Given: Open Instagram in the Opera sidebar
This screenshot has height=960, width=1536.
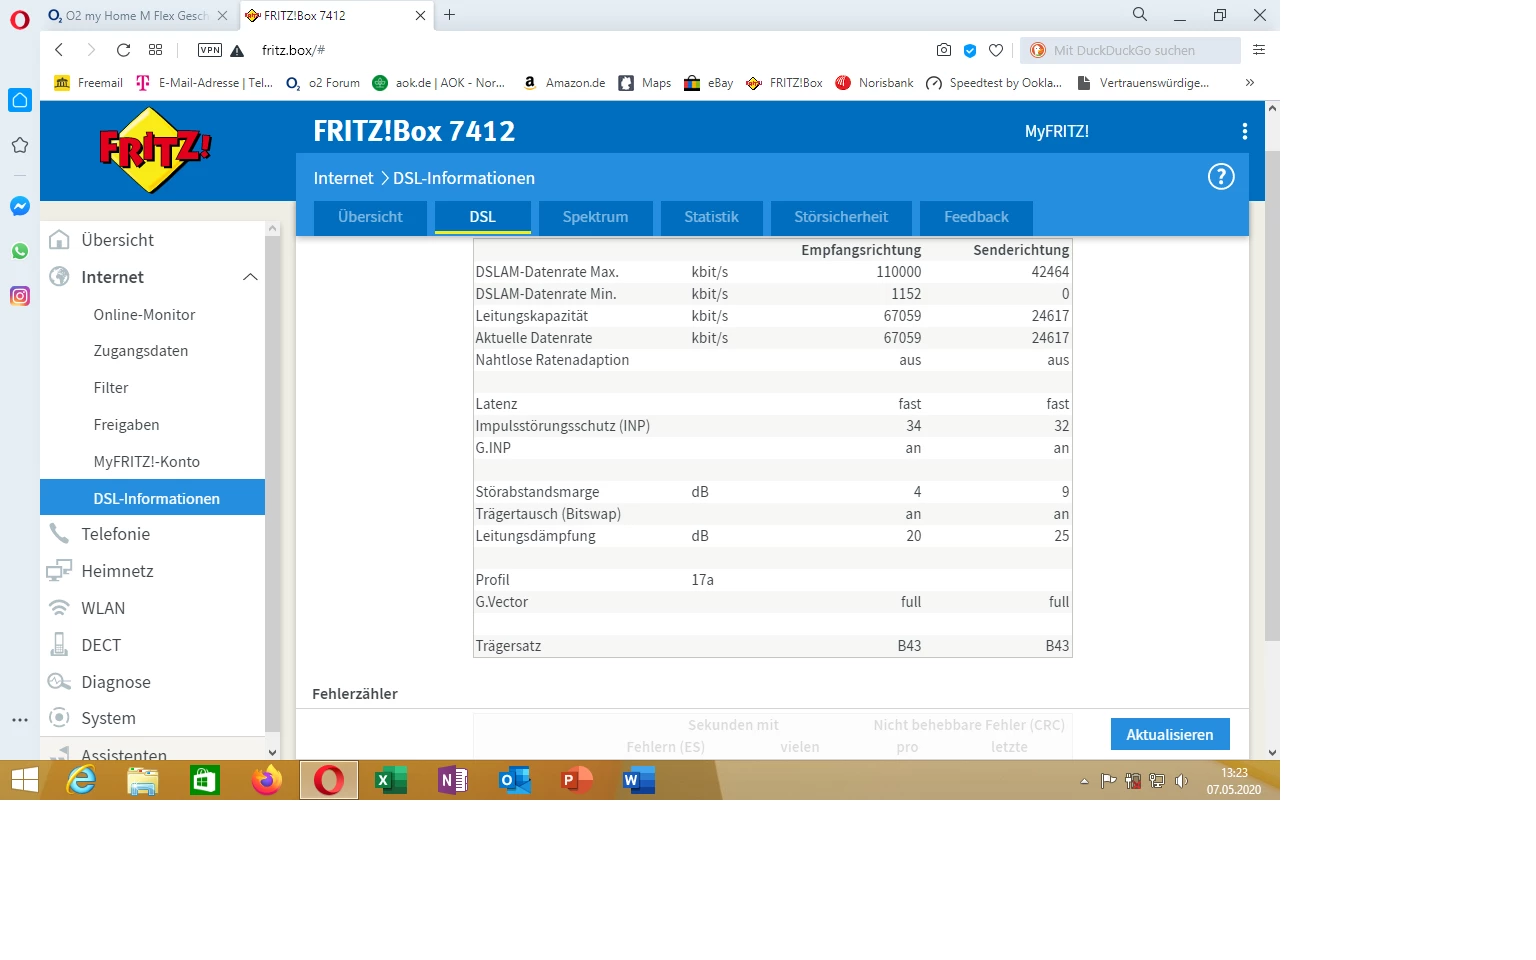Looking at the screenshot, I should pos(20,296).
